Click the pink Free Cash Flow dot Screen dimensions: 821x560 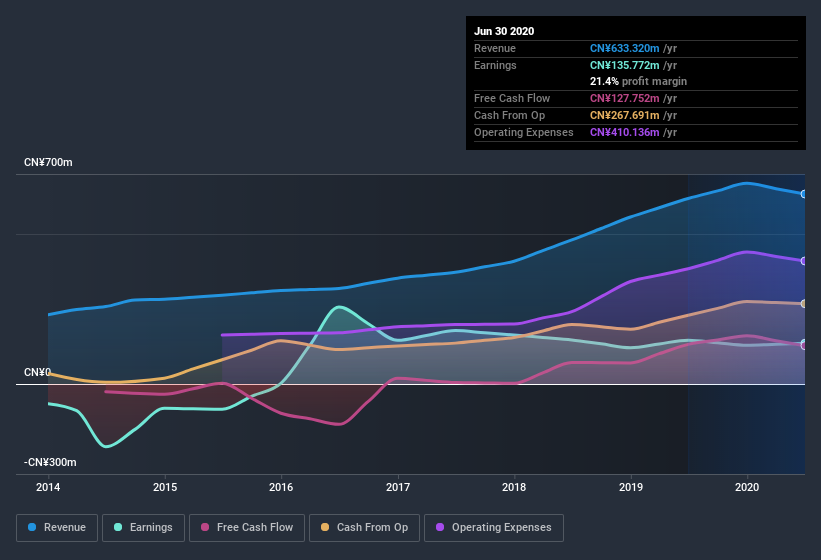205,527
